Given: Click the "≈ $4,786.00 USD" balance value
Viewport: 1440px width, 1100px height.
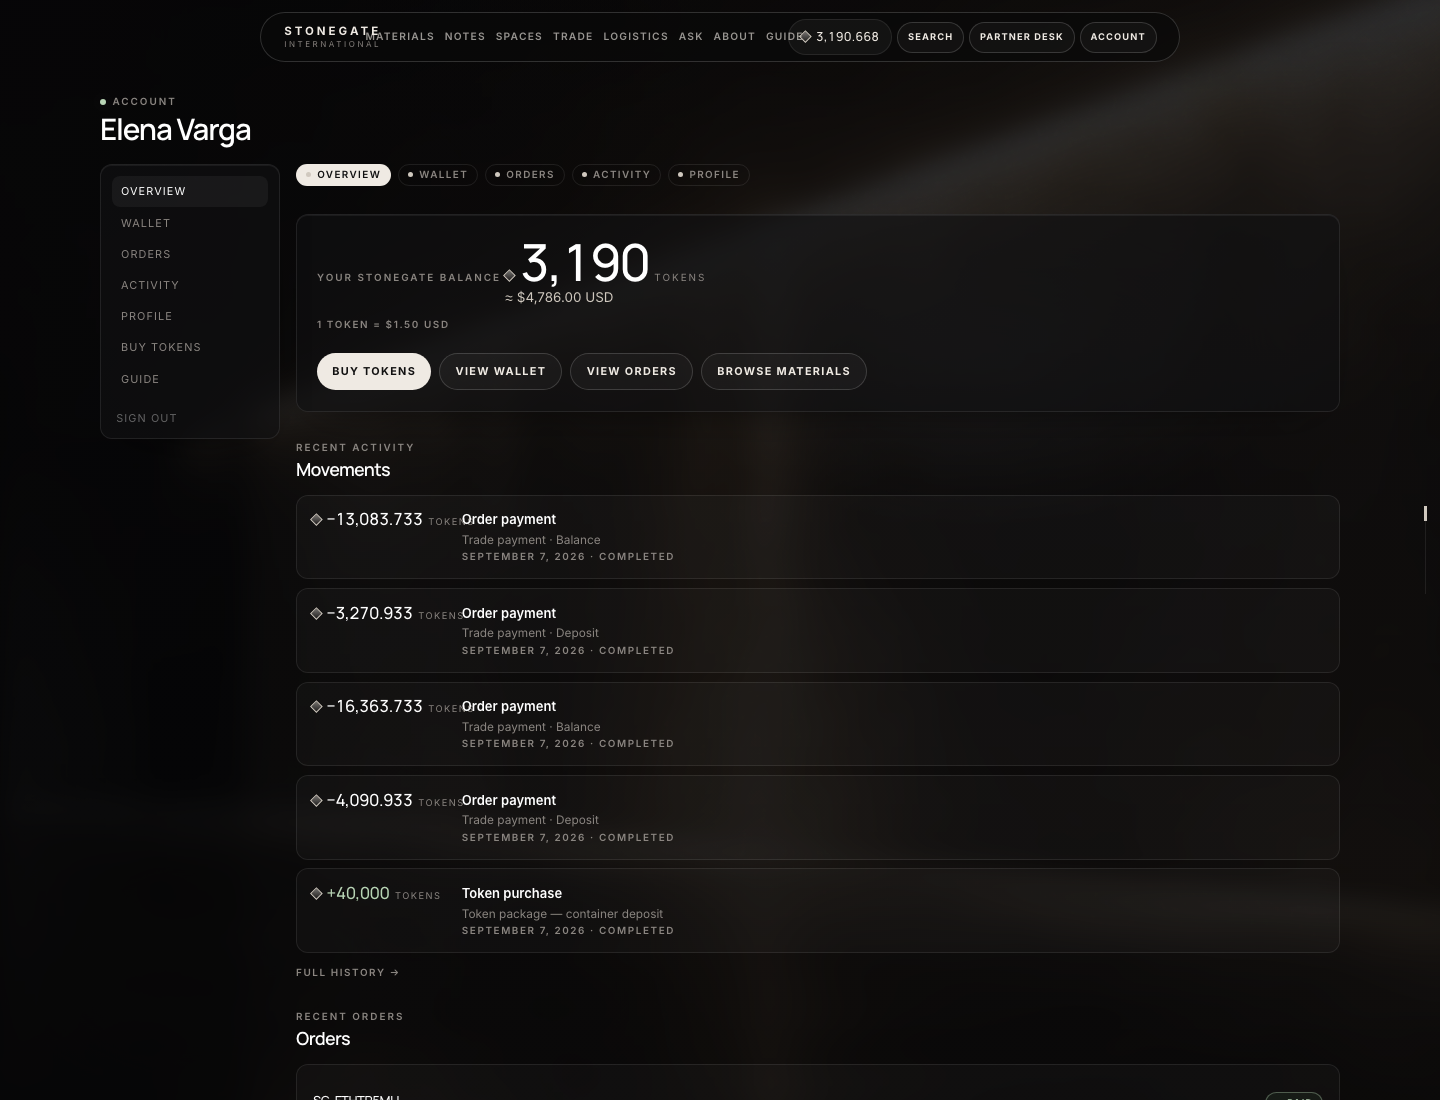Looking at the screenshot, I should [x=559, y=297].
